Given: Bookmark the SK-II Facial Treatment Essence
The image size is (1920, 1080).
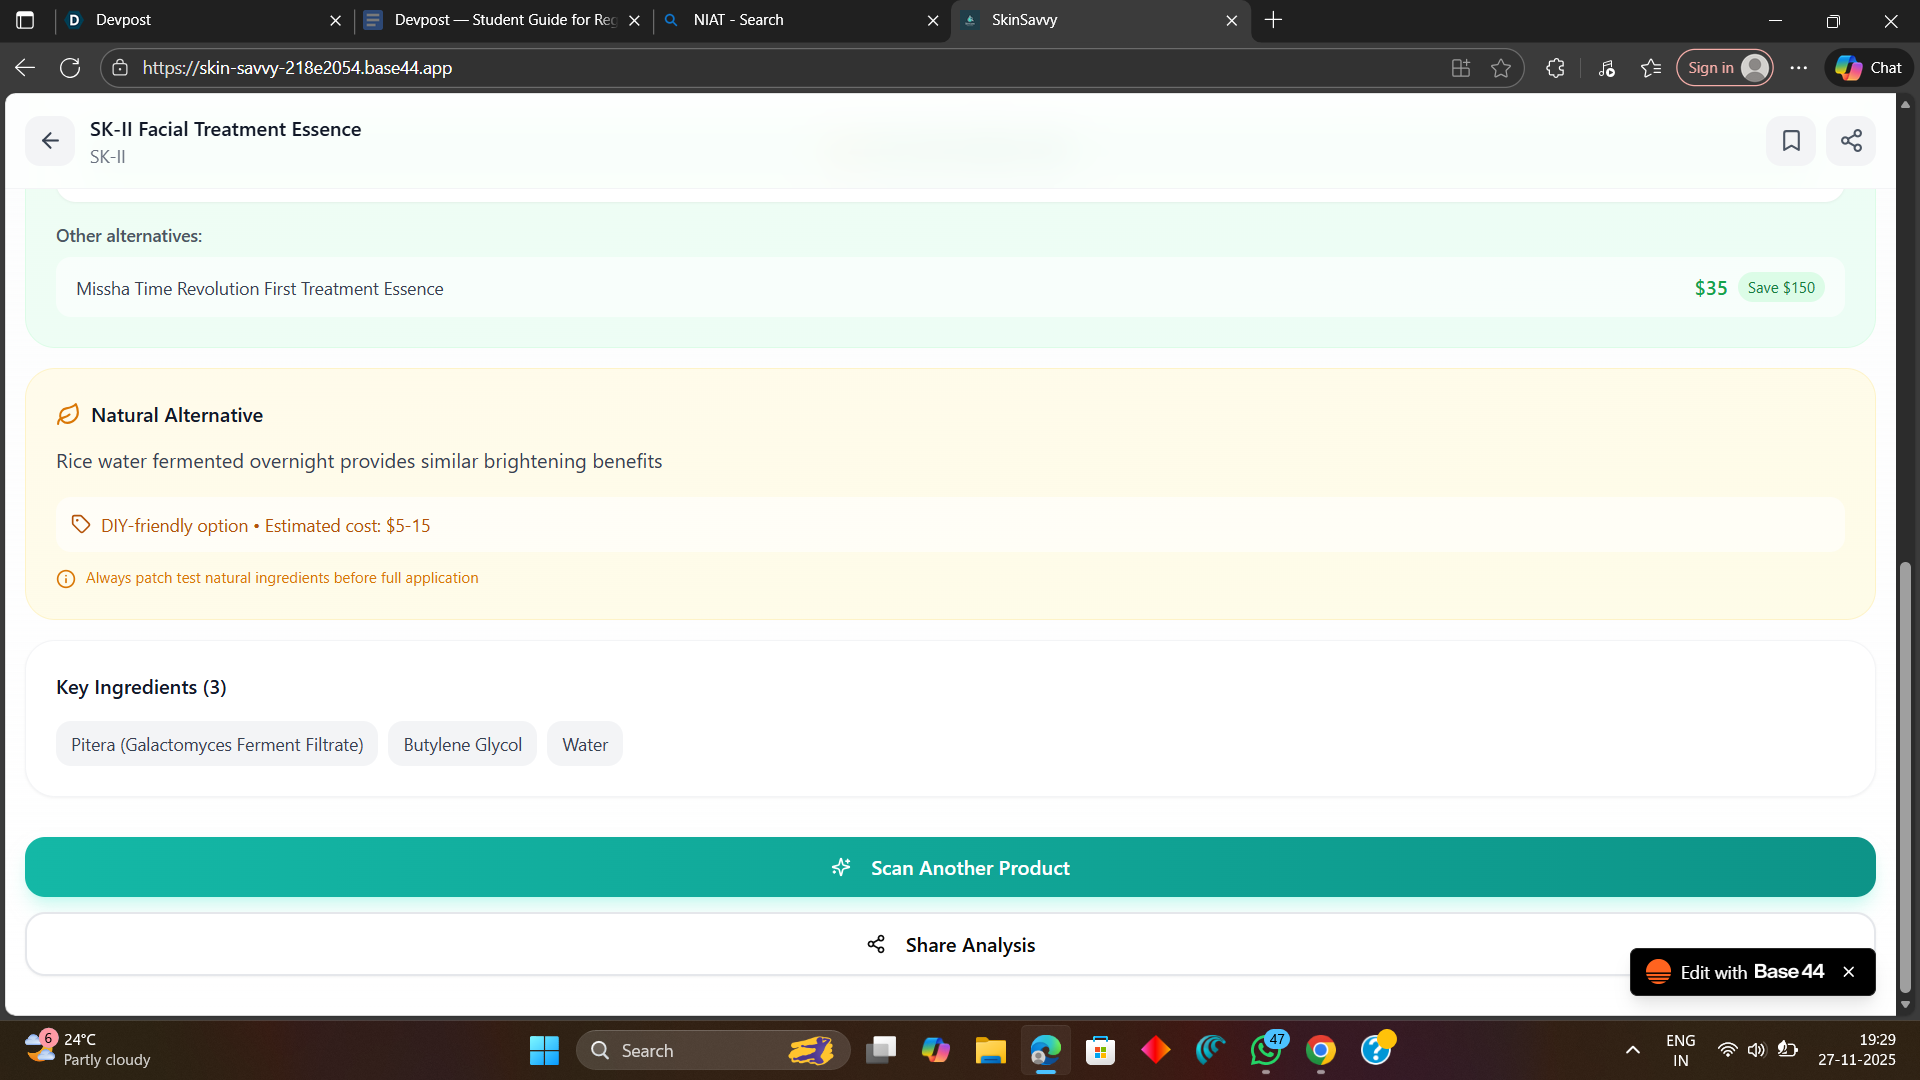Looking at the screenshot, I should coord(1791,141).
